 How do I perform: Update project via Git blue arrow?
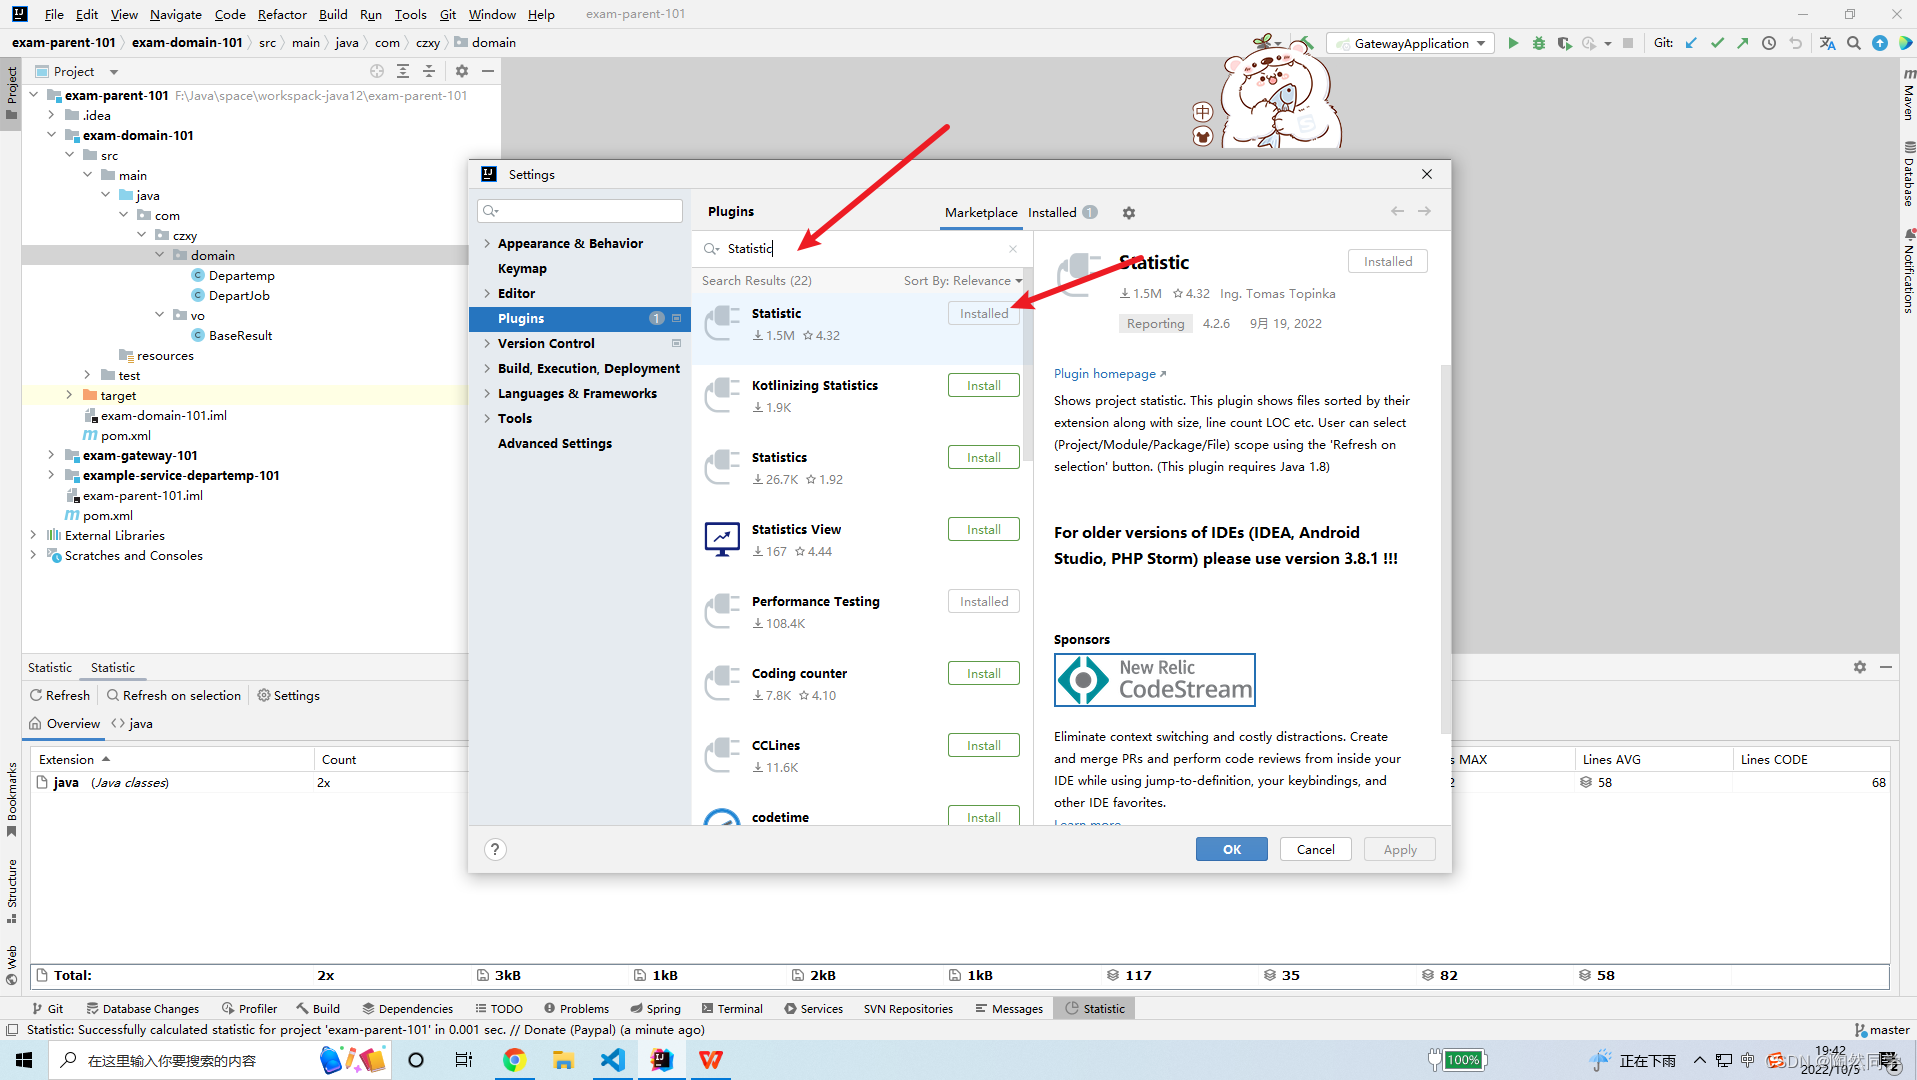(x=1691, y=43)
